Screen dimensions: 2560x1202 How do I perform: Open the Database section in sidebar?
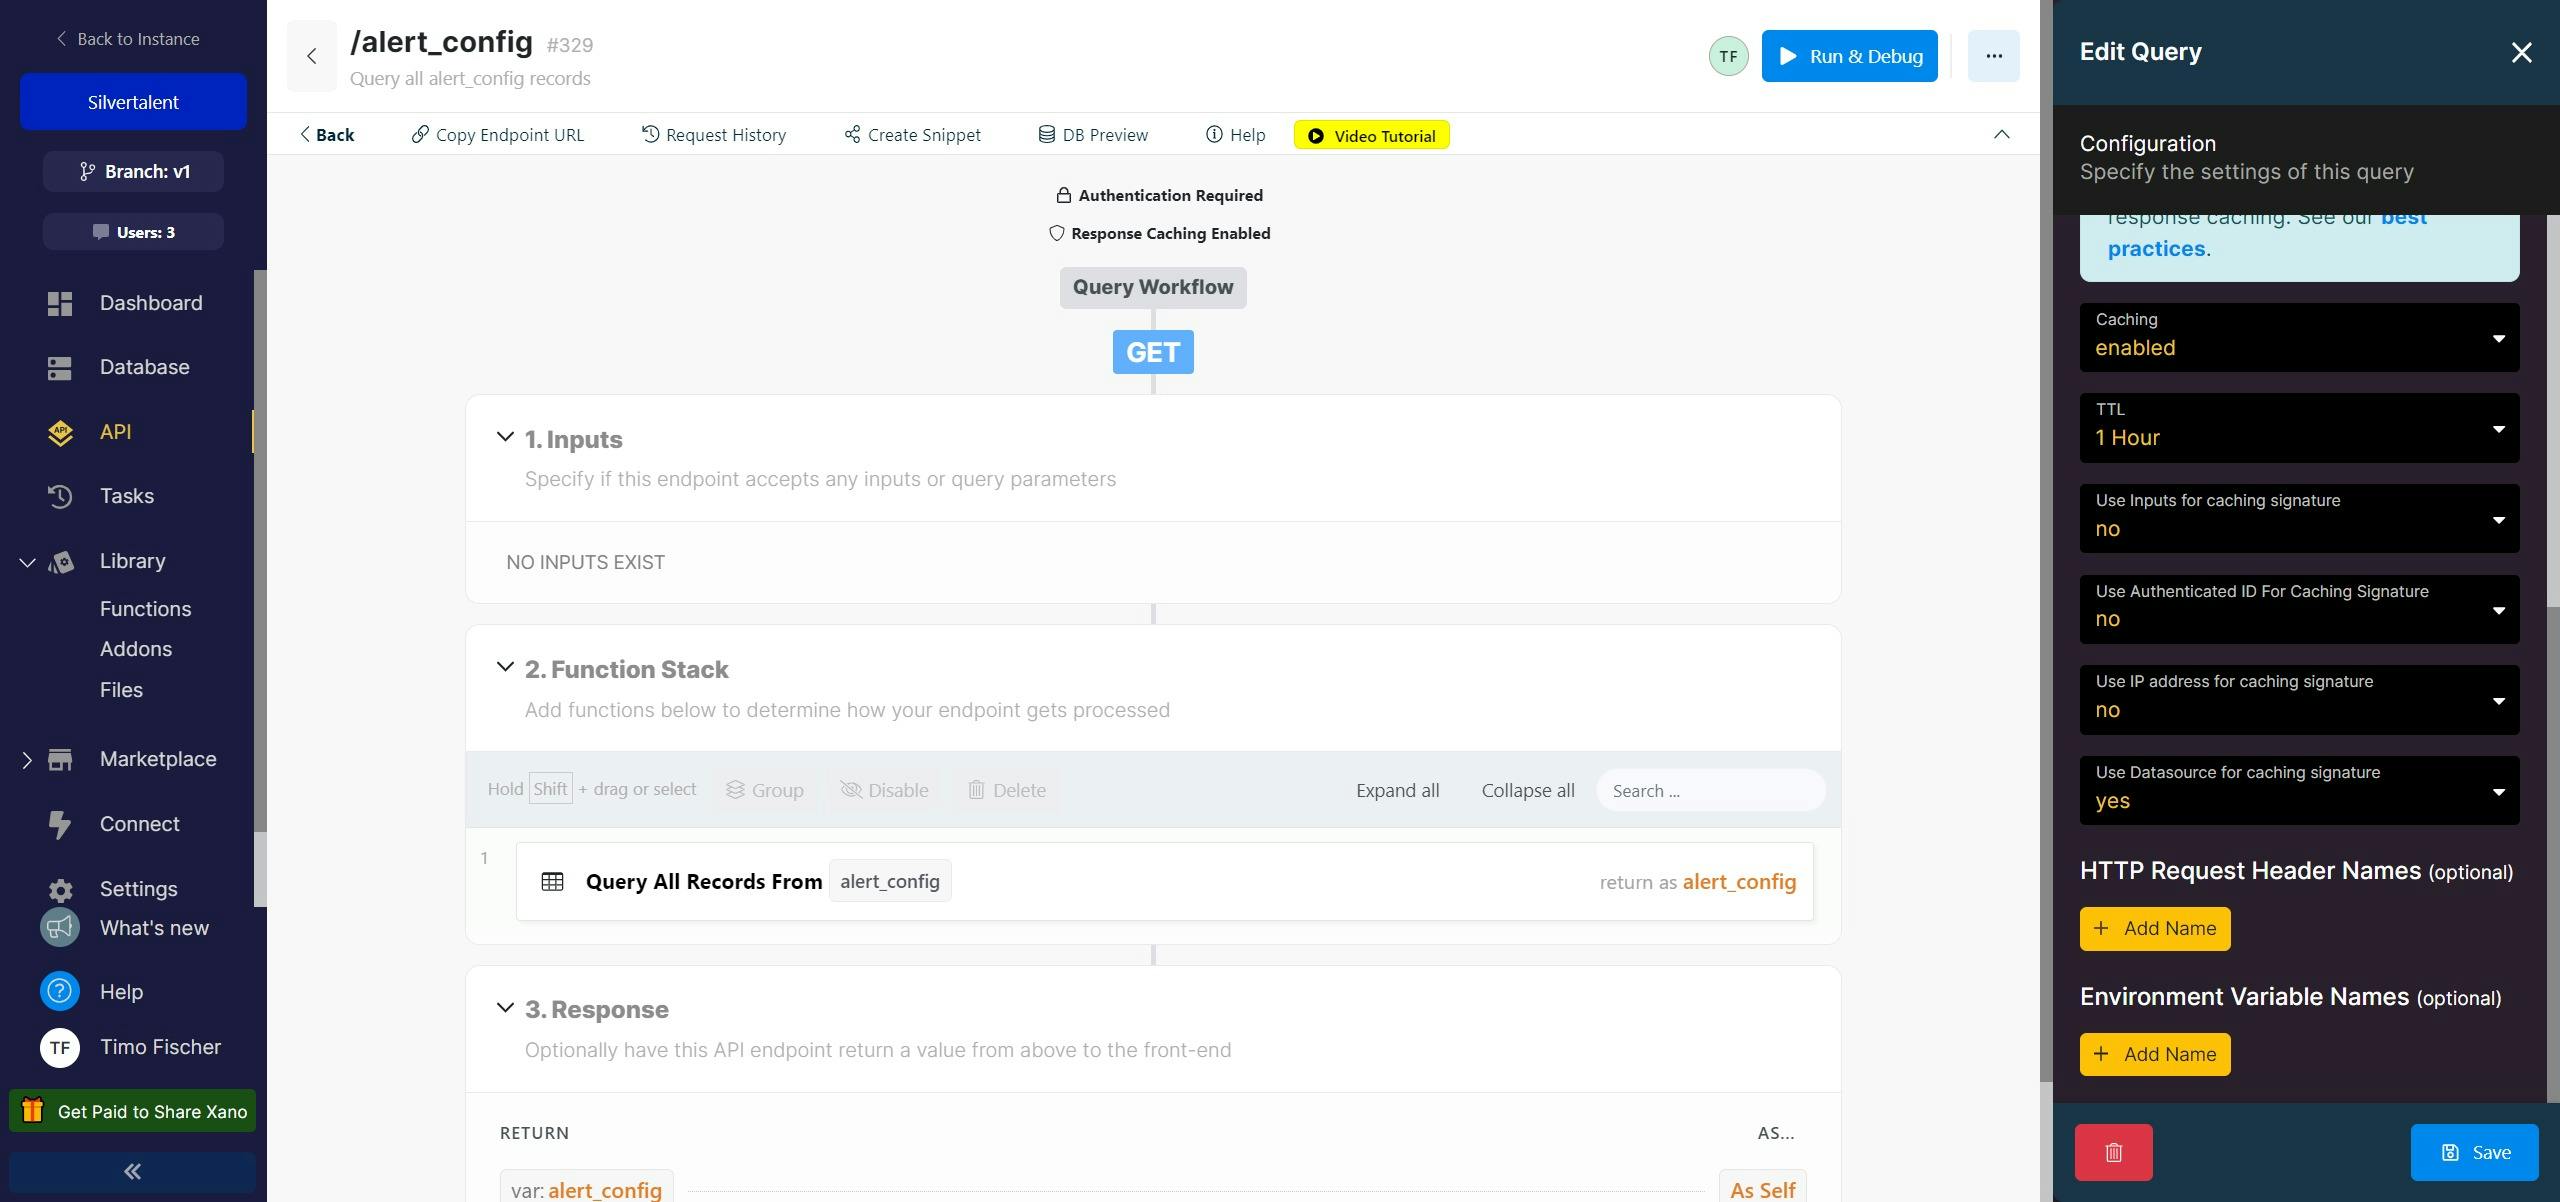pos(144,367)
